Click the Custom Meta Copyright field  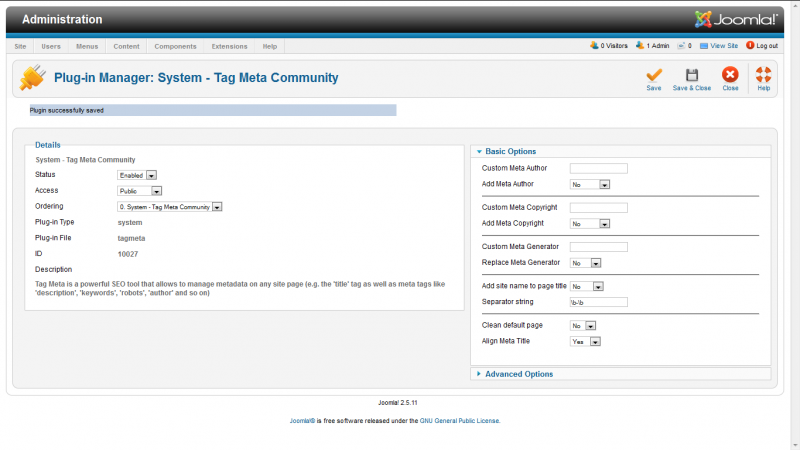pyautogui.click(x=598, y=208)
